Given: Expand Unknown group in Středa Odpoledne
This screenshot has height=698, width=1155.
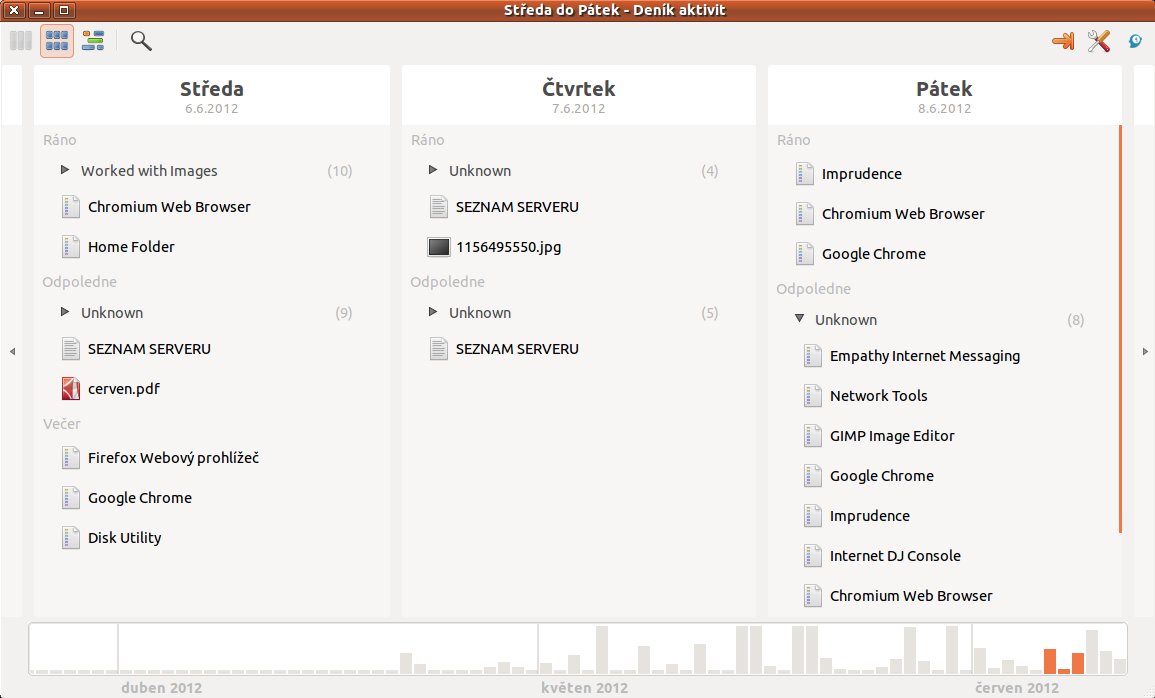Looking at the screenshot, I should point(65,312).
